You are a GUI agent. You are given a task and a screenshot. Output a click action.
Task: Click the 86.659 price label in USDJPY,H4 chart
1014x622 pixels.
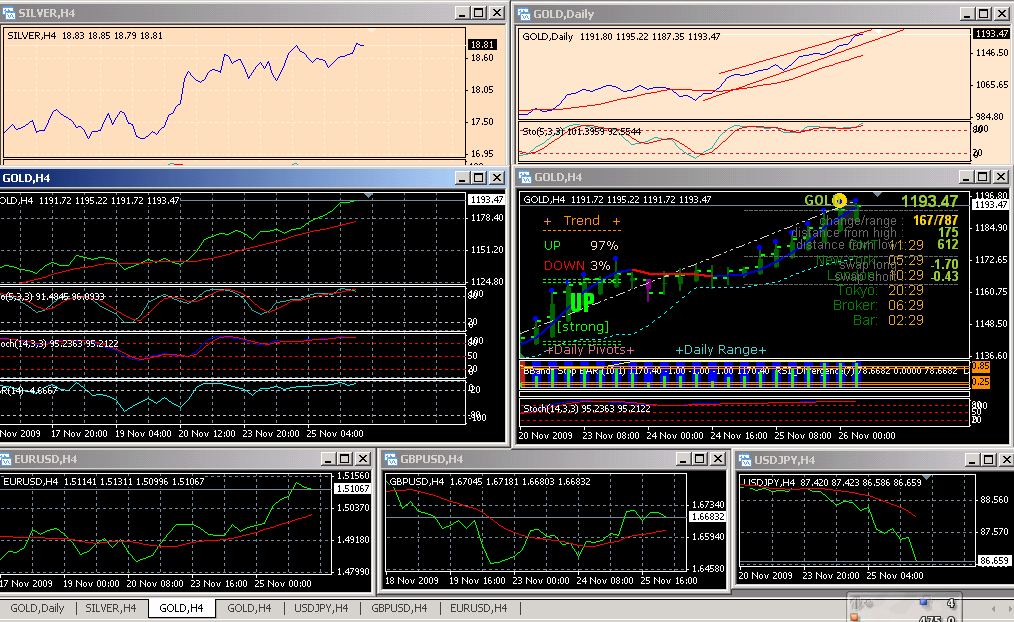[994, 561]
